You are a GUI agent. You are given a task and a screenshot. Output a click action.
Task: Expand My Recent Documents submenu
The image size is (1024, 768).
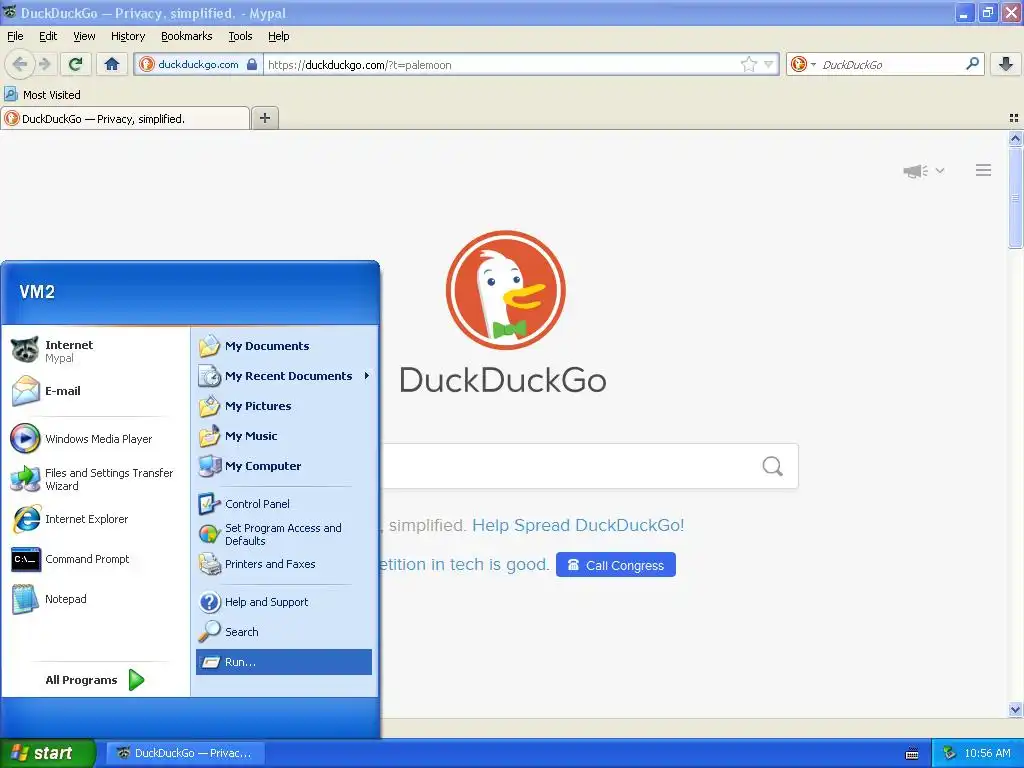pos(284,376)
